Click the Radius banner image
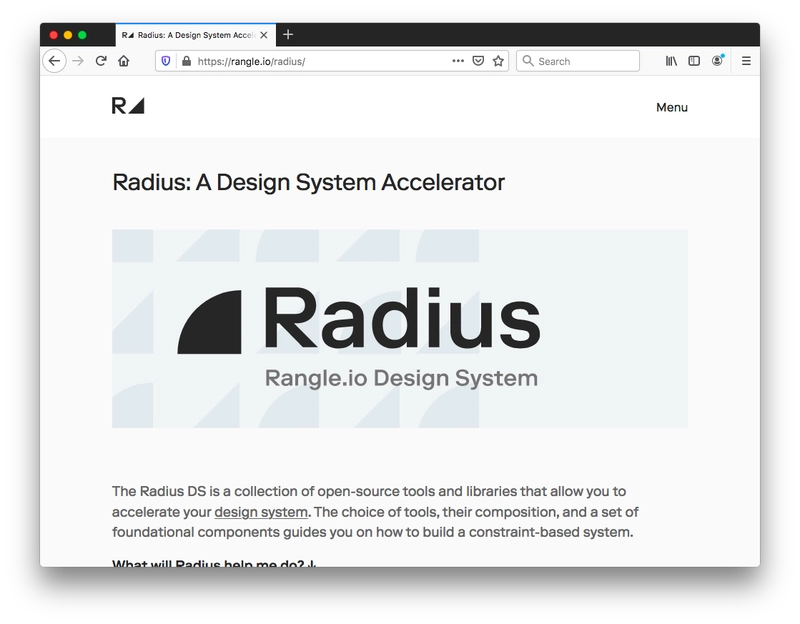Viewport: 800px width, 624px height. pos(400,329)
